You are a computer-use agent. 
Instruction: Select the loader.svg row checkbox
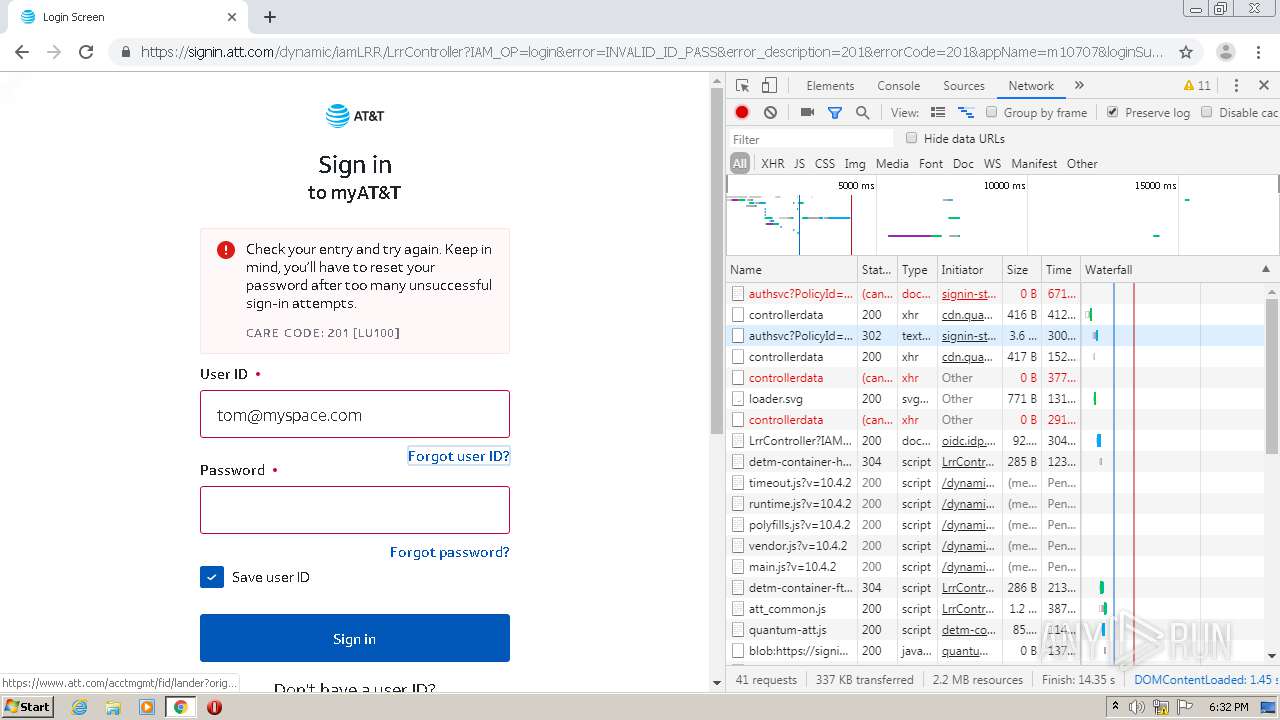738,399
